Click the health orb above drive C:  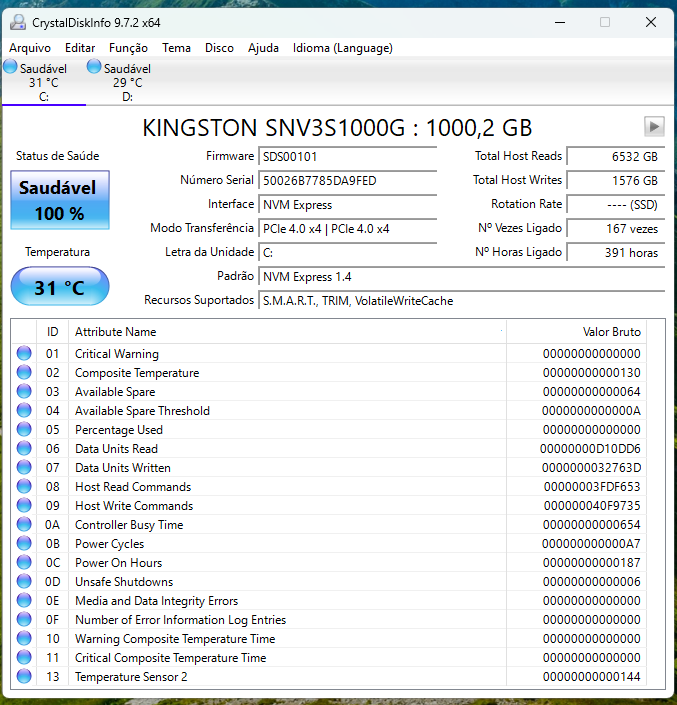(11, 67)
